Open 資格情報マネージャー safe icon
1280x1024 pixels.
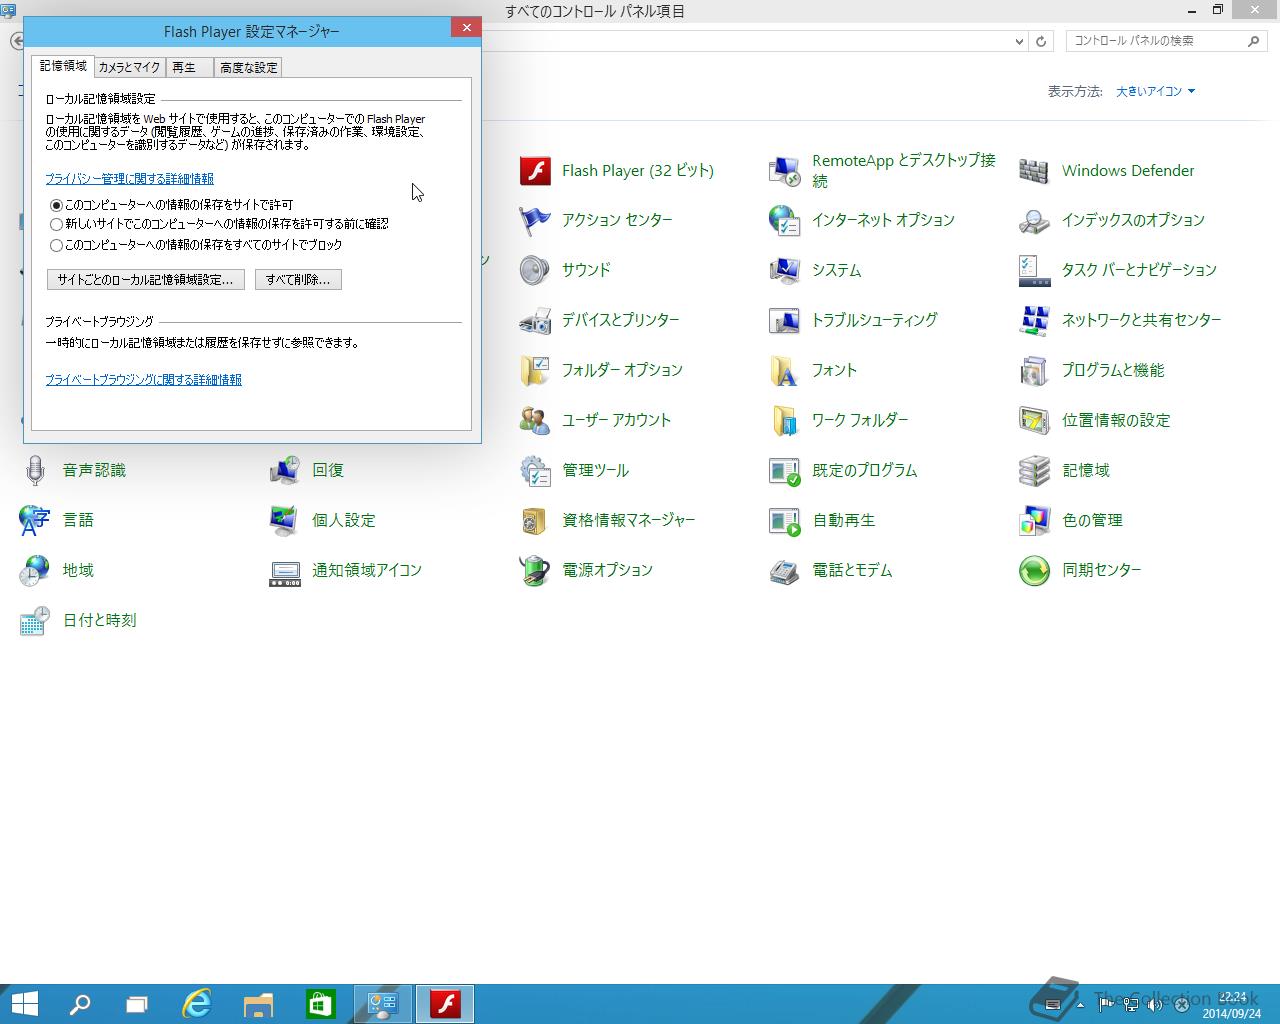tap(535, 521)
